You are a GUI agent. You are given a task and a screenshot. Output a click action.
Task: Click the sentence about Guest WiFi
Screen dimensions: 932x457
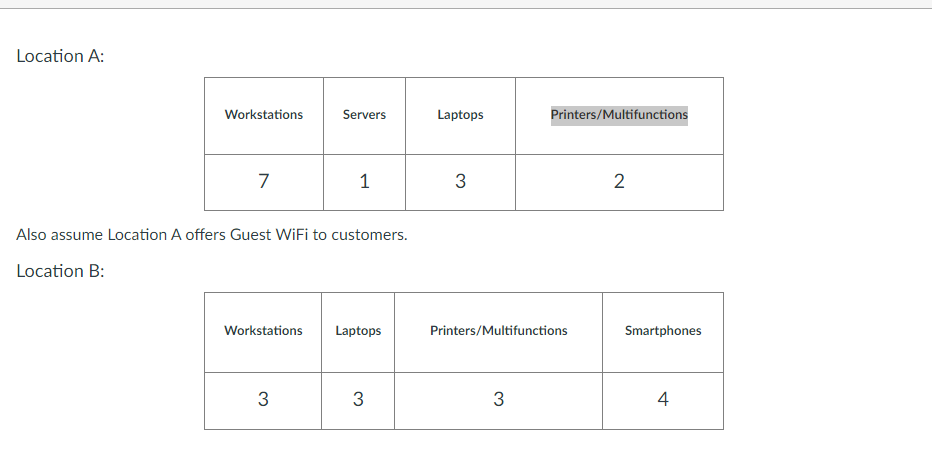(212, 235)
